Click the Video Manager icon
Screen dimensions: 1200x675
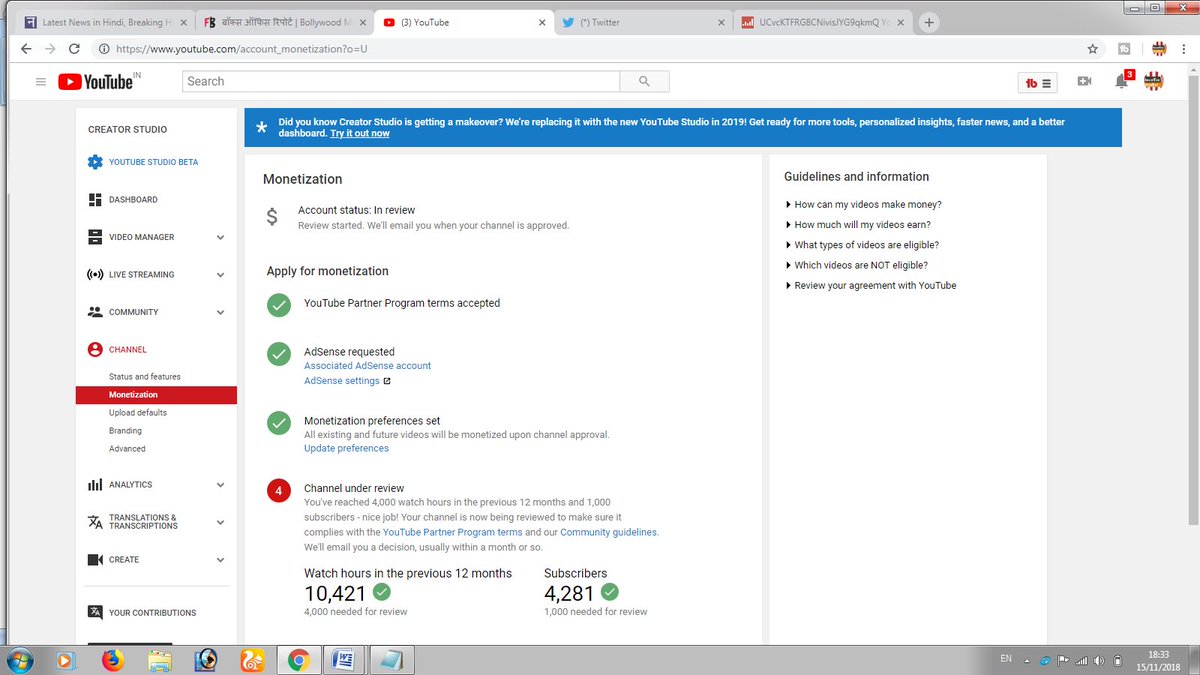tap(95, 237)
